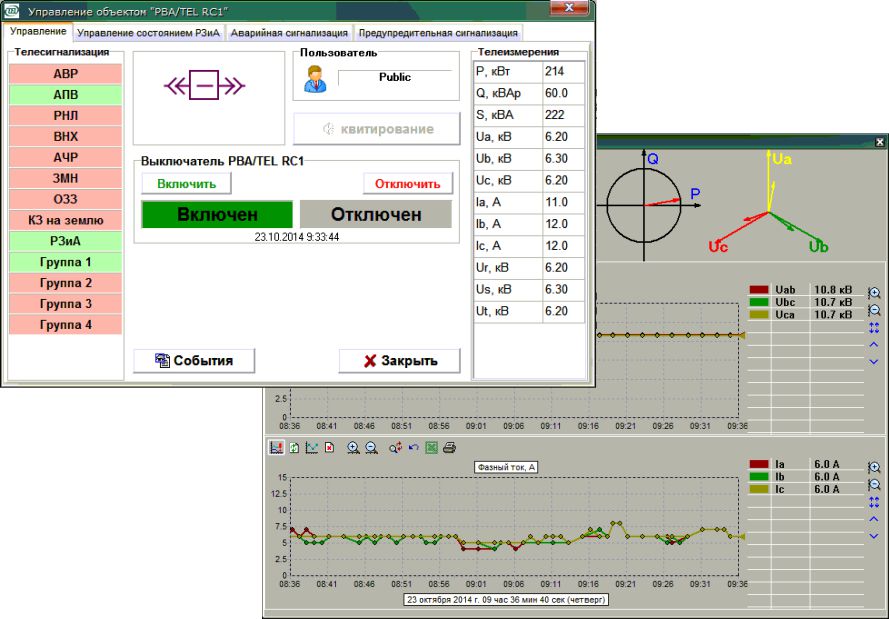Click up chevron beside the phase current chart
The image size is (889, 619).
(x=874, y=519)
